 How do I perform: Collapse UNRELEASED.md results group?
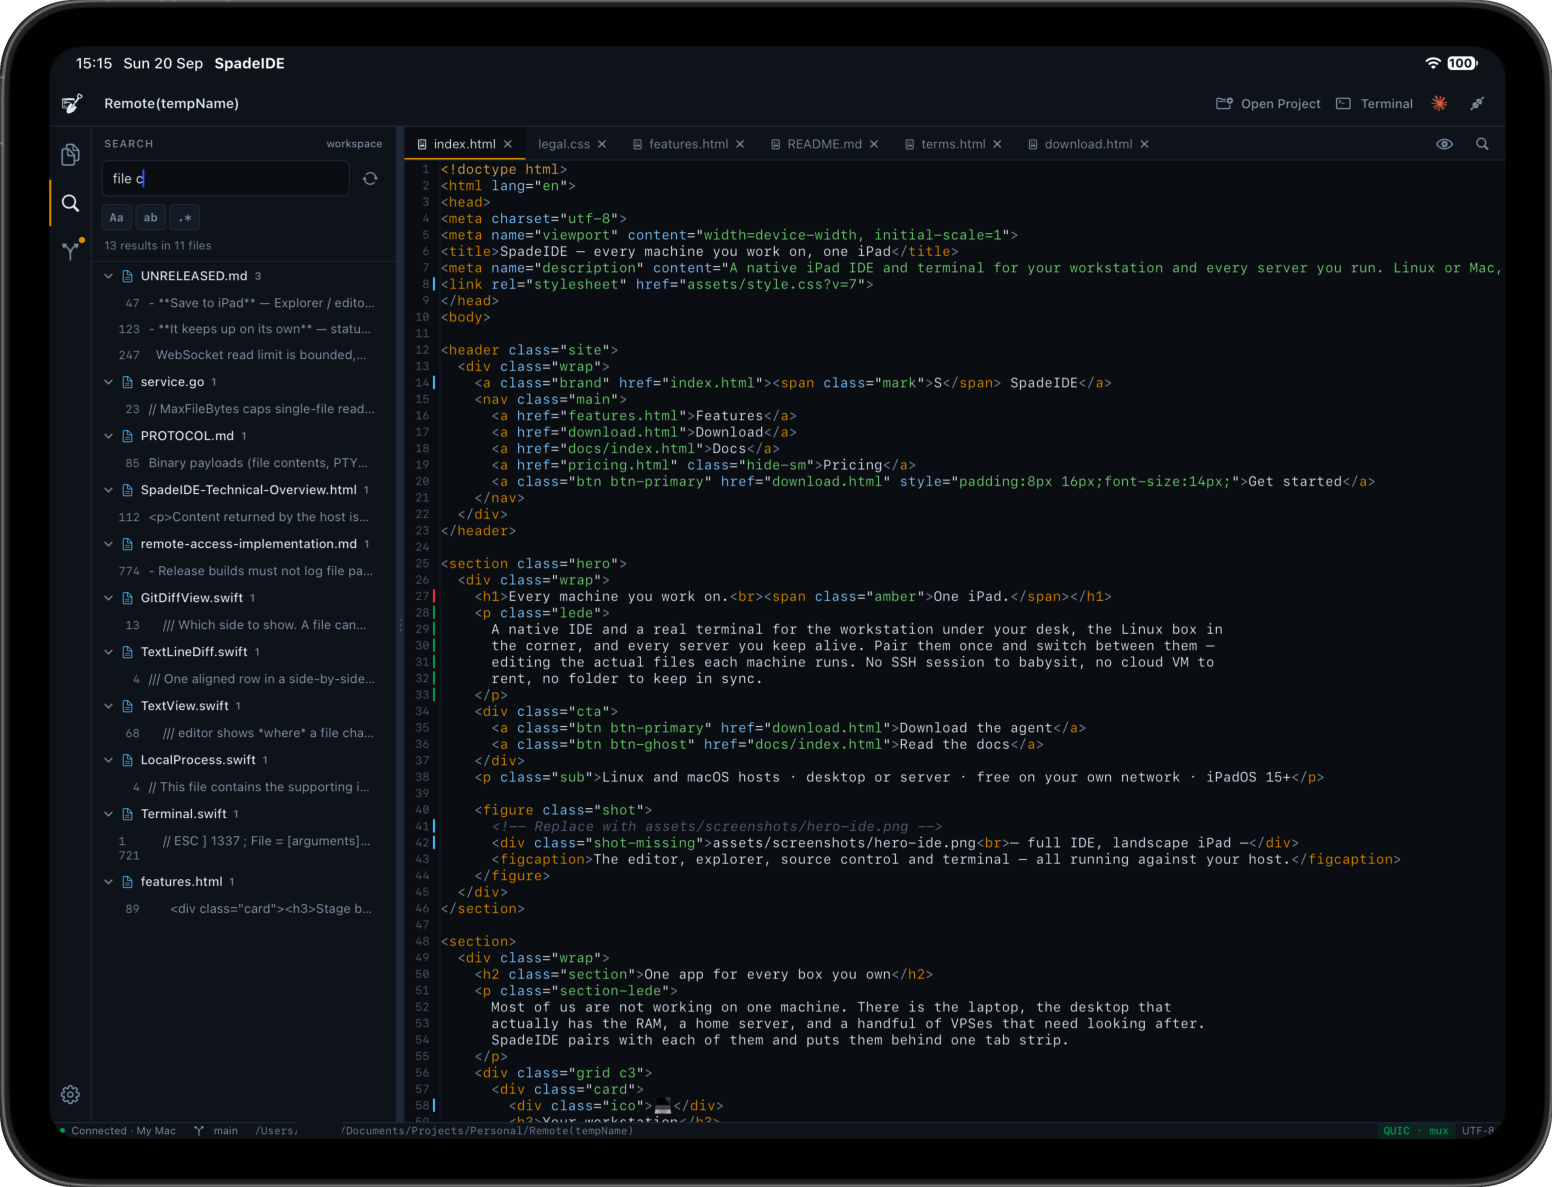(108, 276)
